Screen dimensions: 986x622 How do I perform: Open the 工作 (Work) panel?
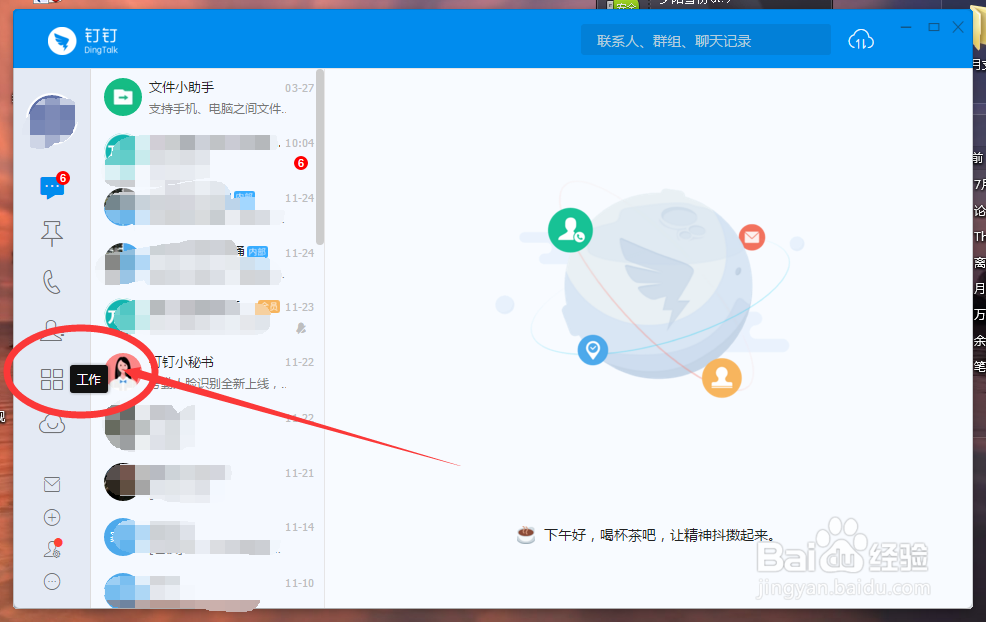(51, 379)
